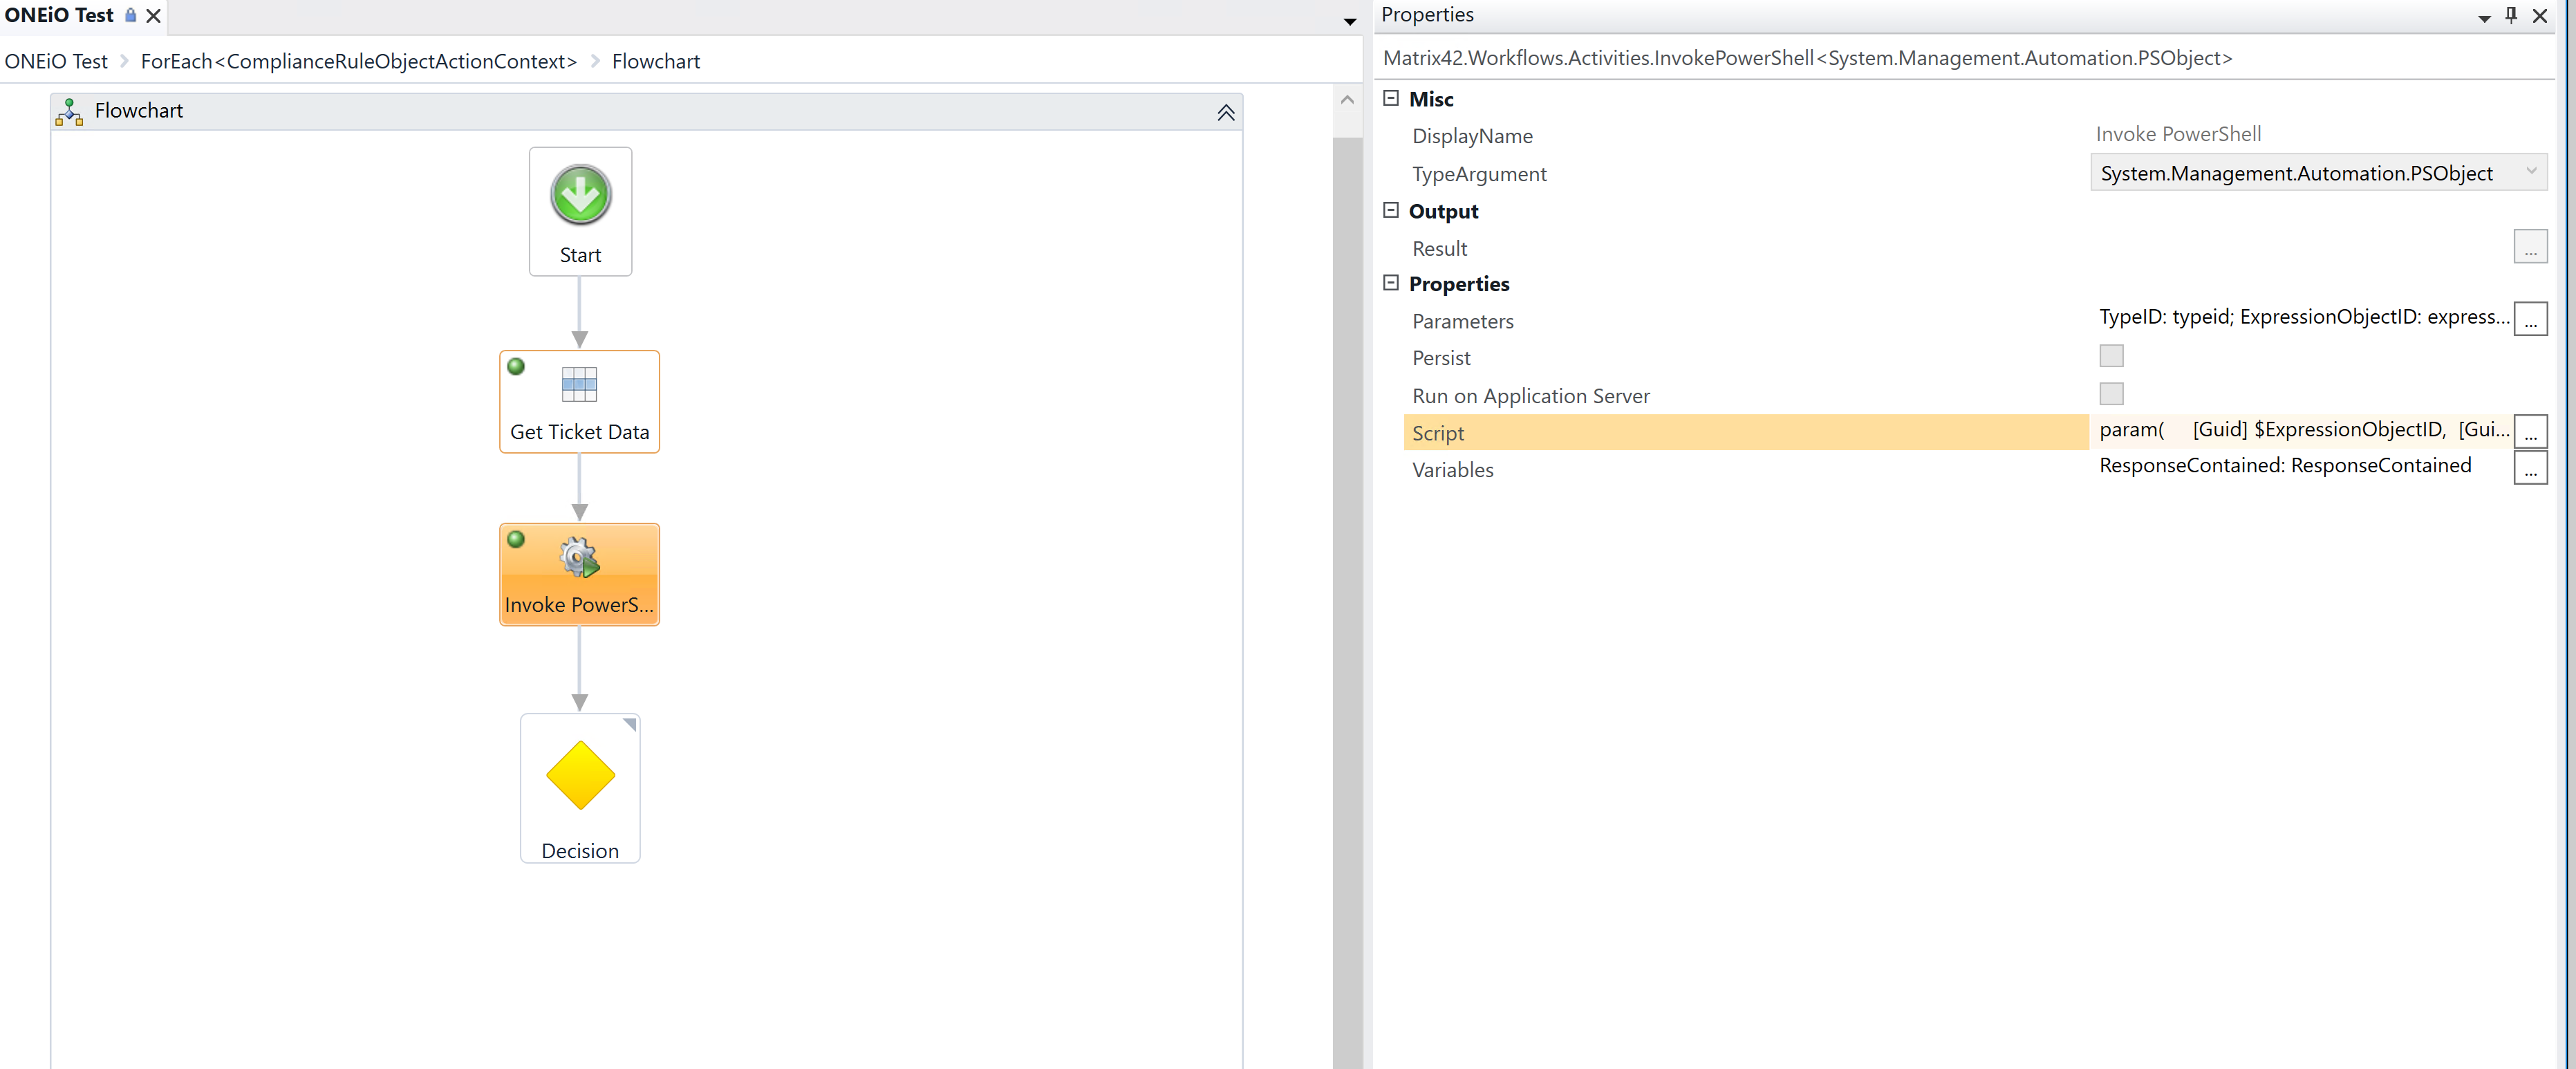Collapse the Flowchart designer panel
This screenshot has width=2576, height=1069.
[x=1226, y=112]
